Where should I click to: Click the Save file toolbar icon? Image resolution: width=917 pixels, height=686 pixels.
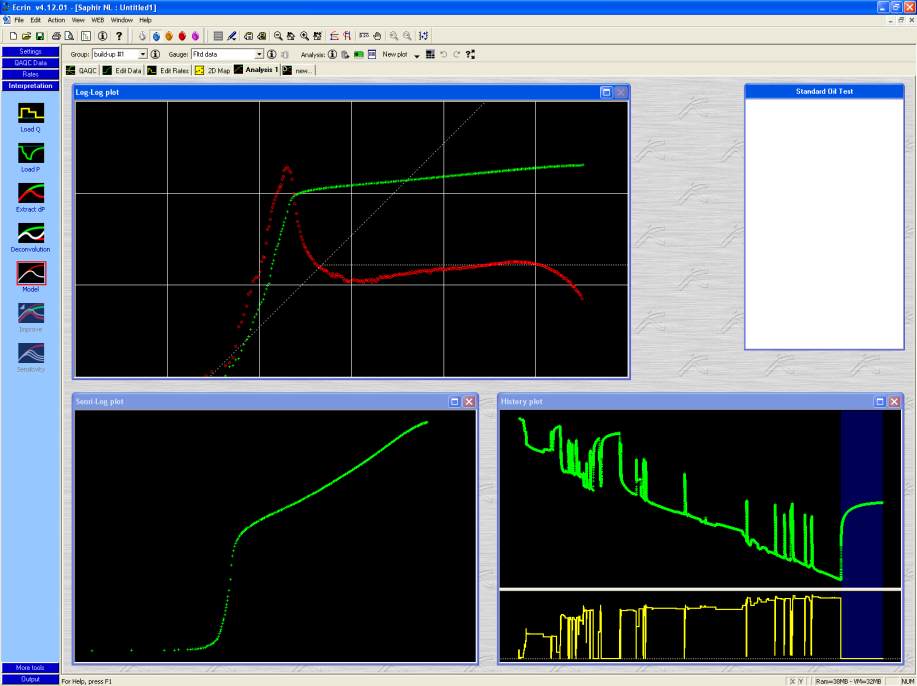pos(39,36)
